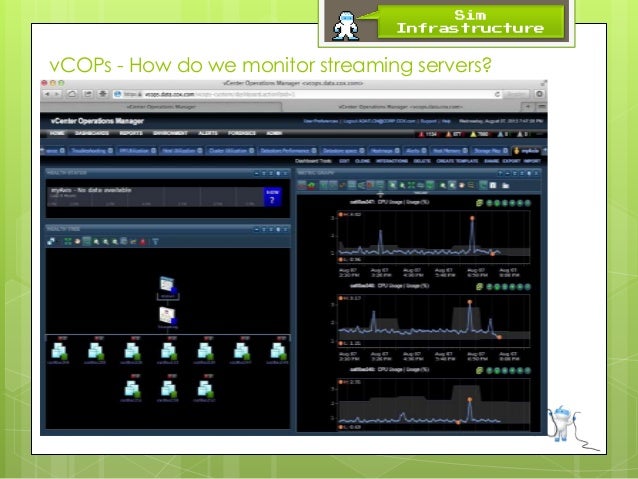
Task: Click the User Preferences link
Action: 321,121
